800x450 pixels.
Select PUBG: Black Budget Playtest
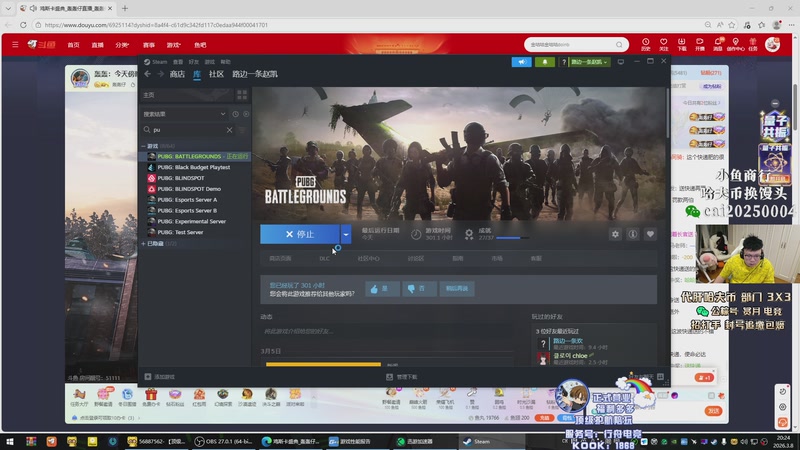(194, 167)
